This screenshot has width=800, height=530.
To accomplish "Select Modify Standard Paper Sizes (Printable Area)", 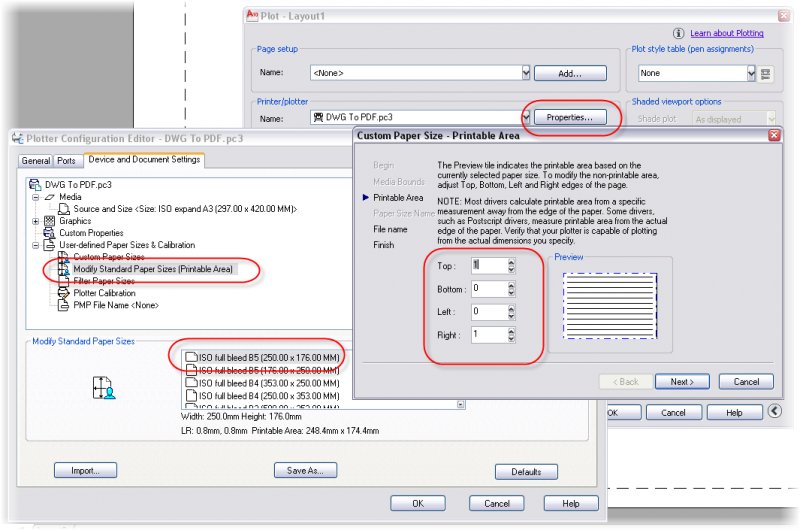I will [153, 269].
